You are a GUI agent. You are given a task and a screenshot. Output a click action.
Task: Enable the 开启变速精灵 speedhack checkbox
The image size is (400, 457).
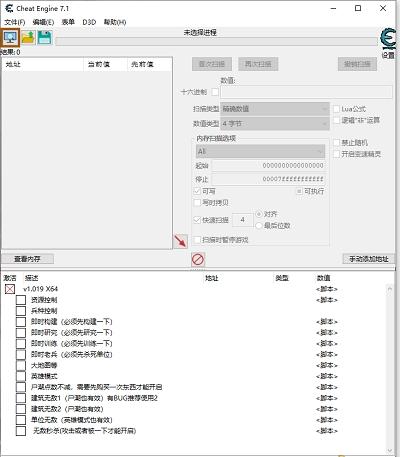(x=337, y=154)
